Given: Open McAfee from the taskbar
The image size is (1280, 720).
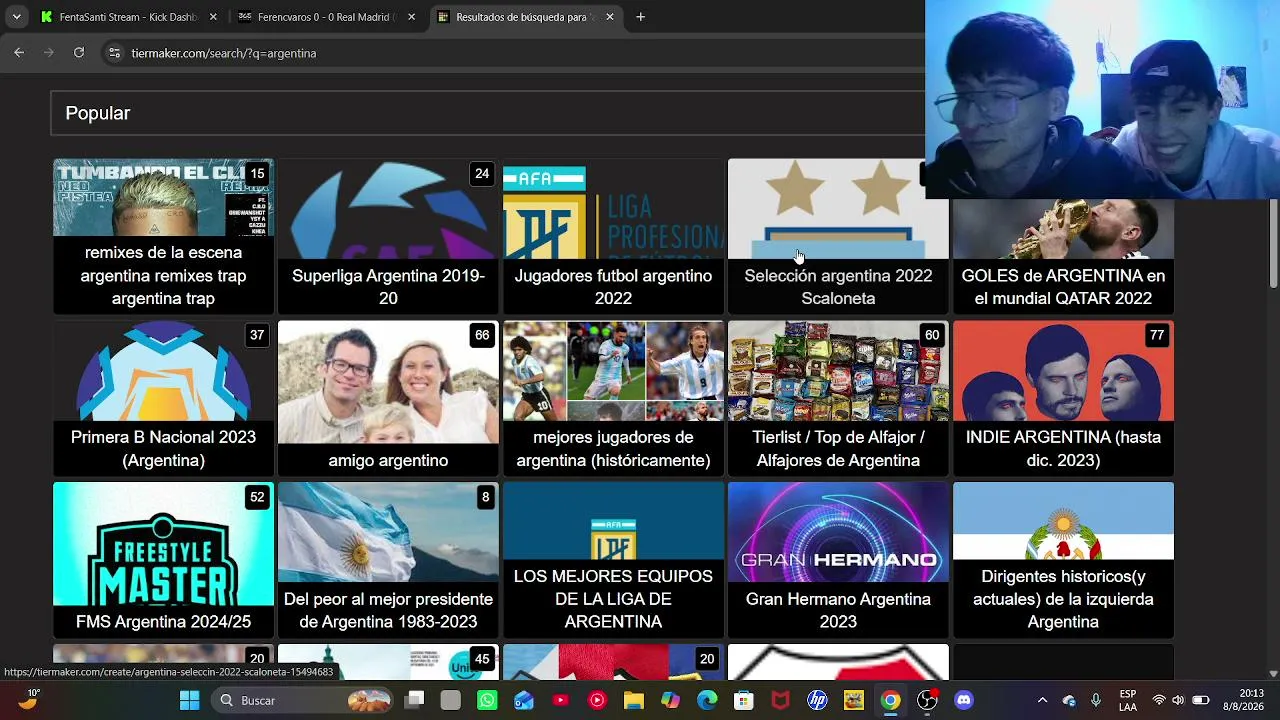Looking at the screenshot, I should point(780,700).
